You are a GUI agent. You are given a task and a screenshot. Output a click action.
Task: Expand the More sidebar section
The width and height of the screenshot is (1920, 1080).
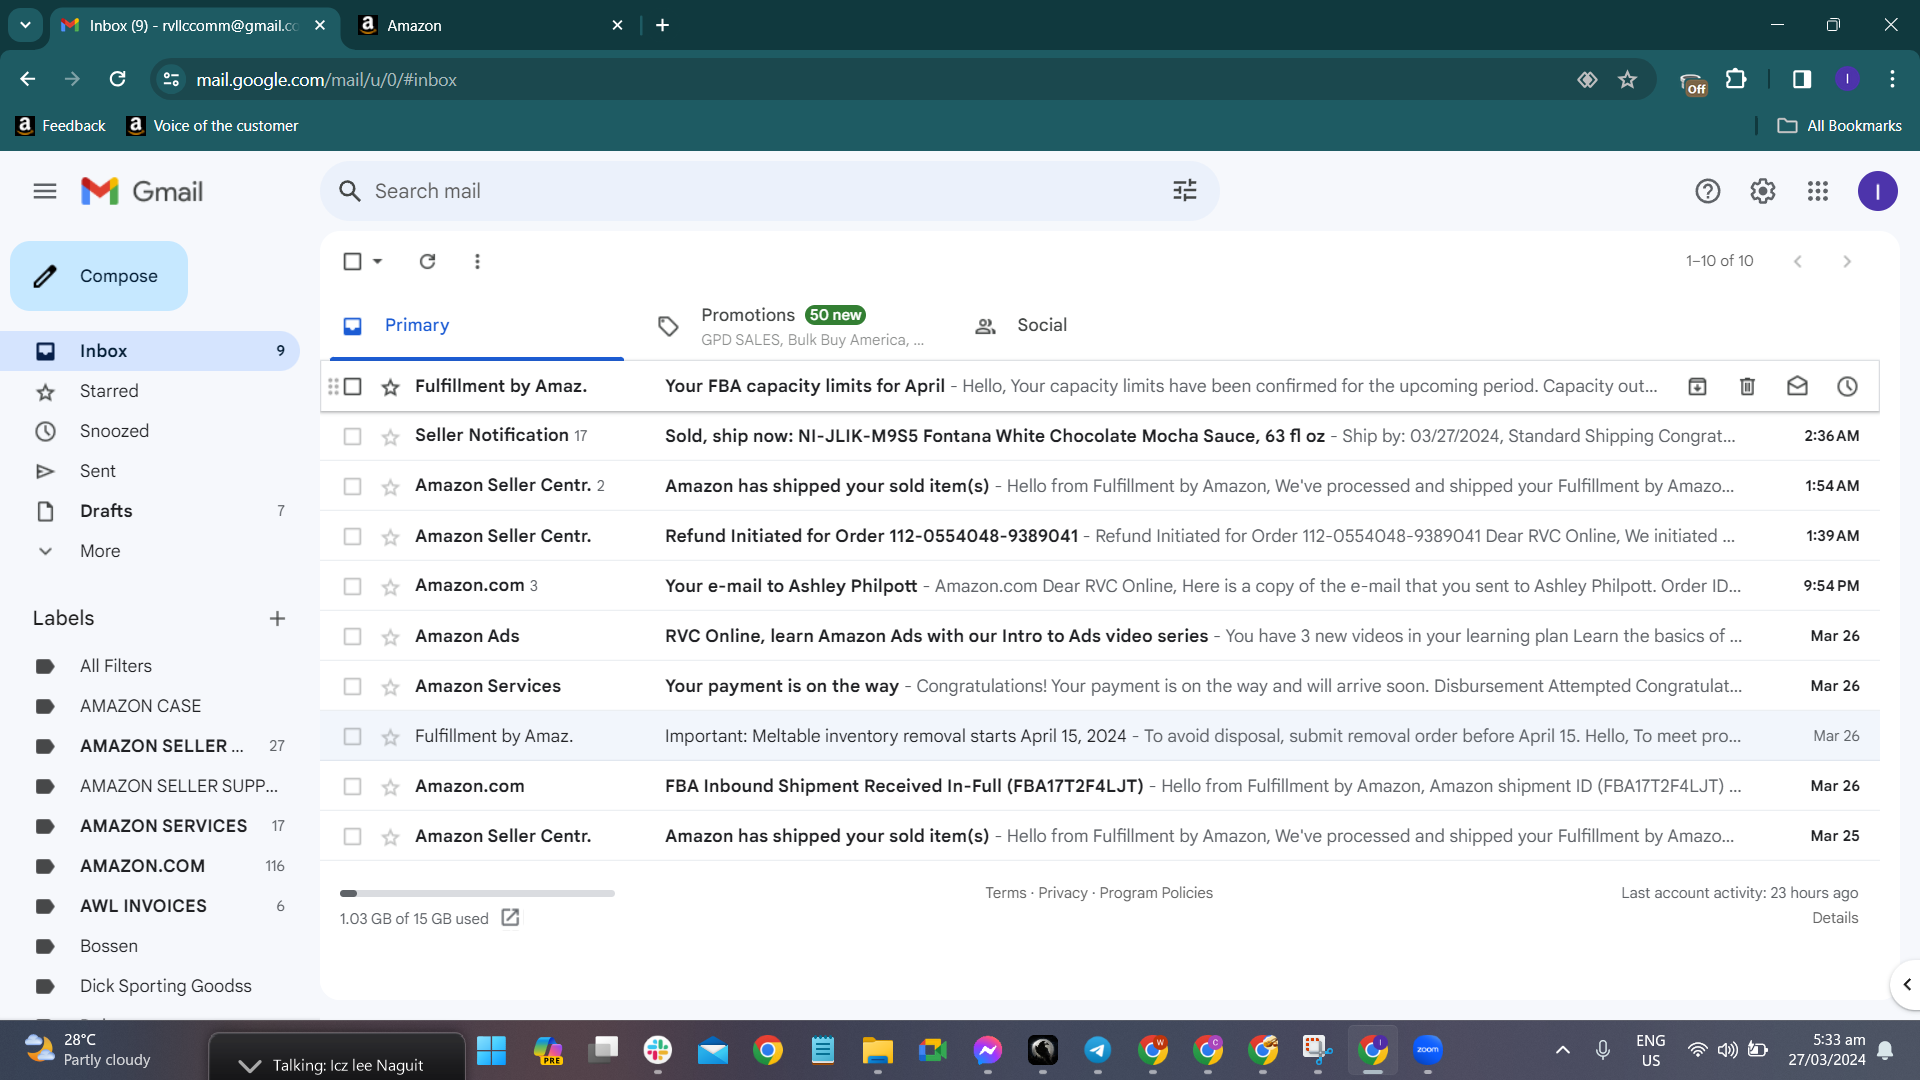pyautogui.click(x=100, y=551)
